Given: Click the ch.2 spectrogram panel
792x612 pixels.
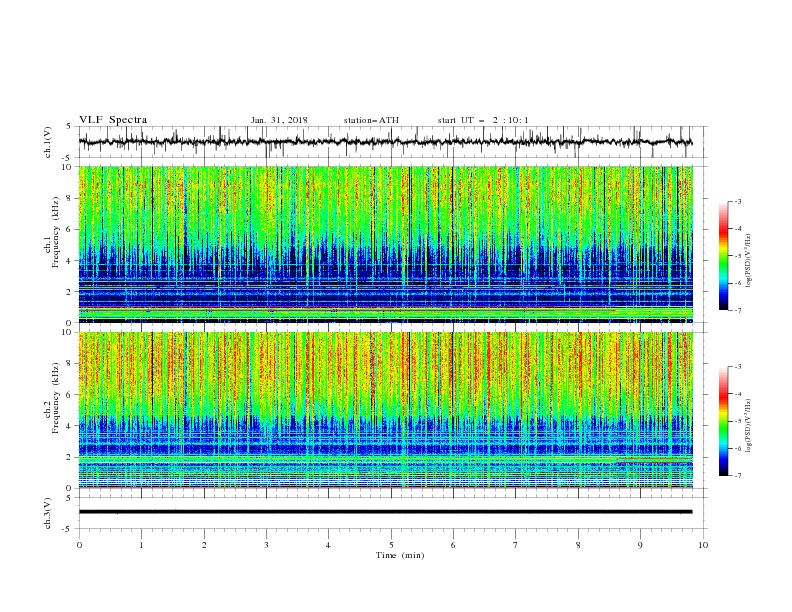Looking at the screenshot, I should 385,410.
